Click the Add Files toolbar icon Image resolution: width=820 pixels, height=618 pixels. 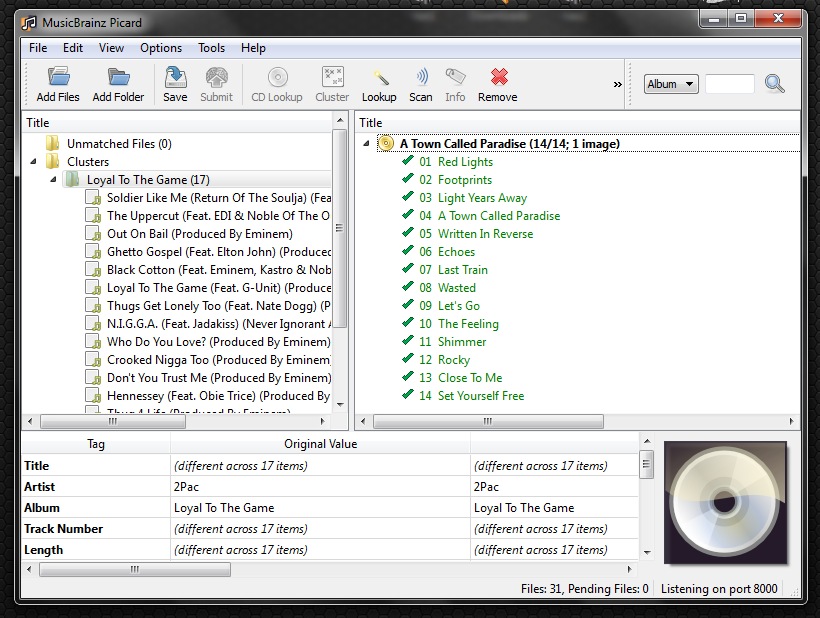point(58,77)
